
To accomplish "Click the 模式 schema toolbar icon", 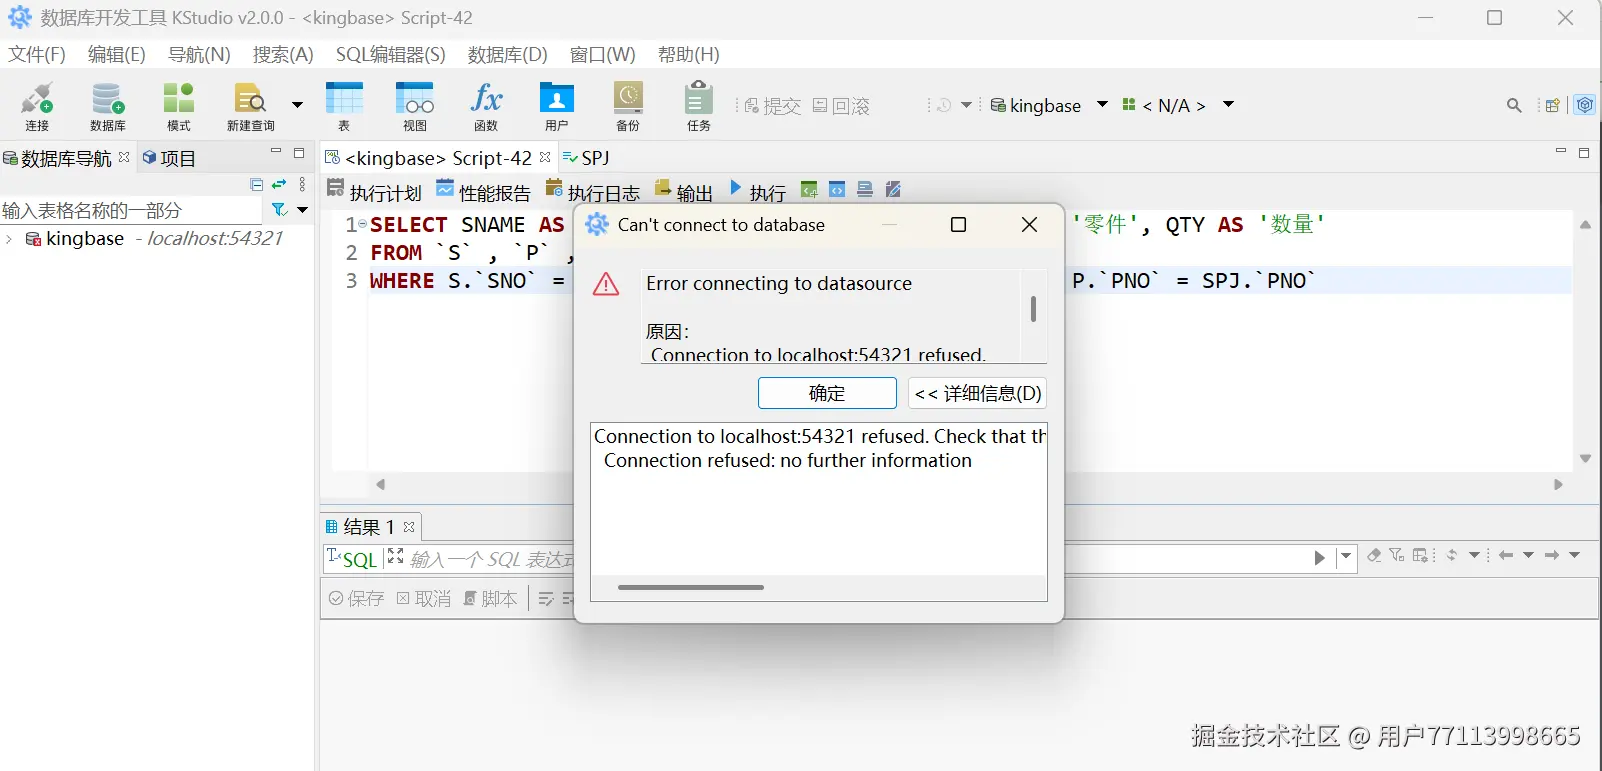I will pyautogui.click(x=179, y=106).
